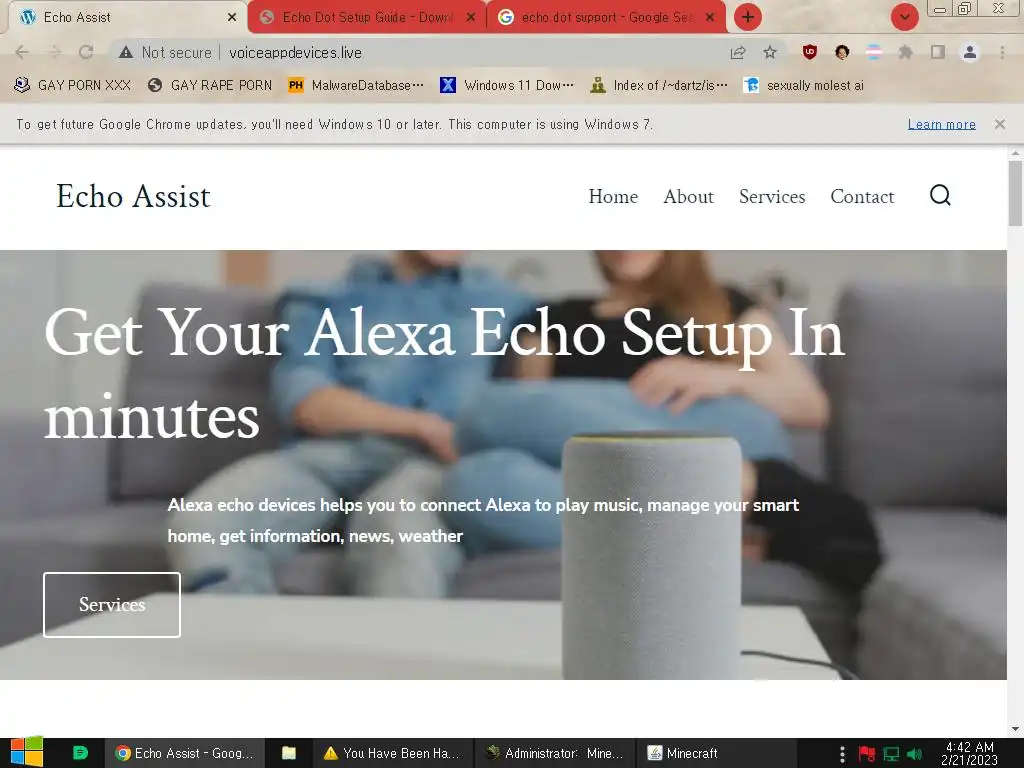Follow the Learn more link

coord(941,124)
